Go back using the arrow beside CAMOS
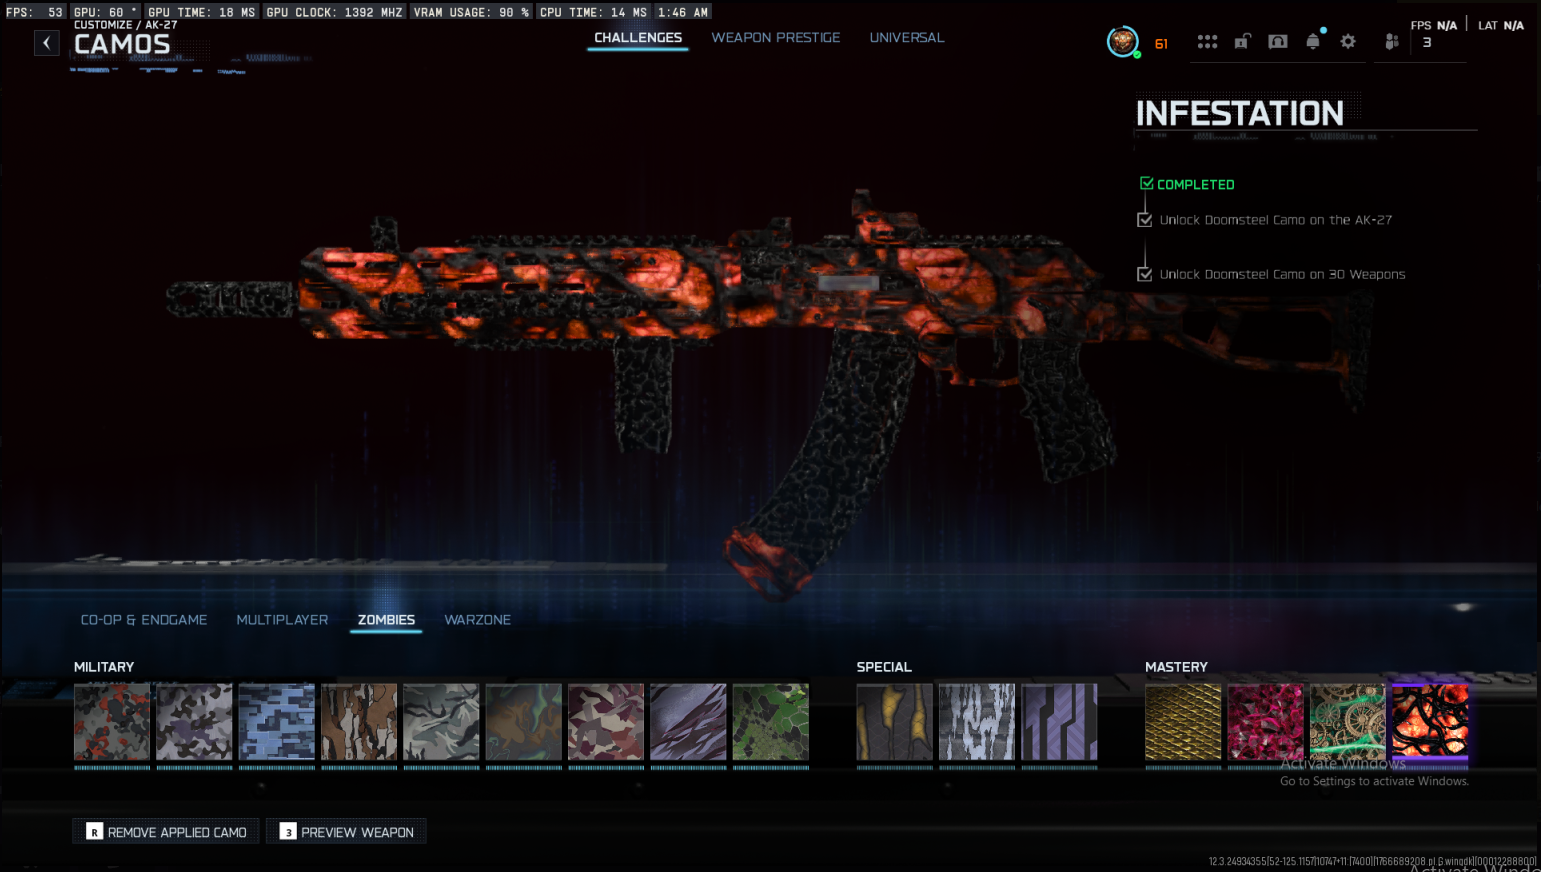1541x872 pixels. tap(47, 43)
